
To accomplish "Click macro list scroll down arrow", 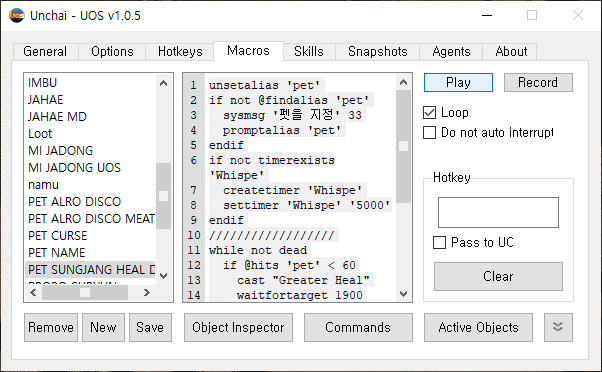I will 164,276.
